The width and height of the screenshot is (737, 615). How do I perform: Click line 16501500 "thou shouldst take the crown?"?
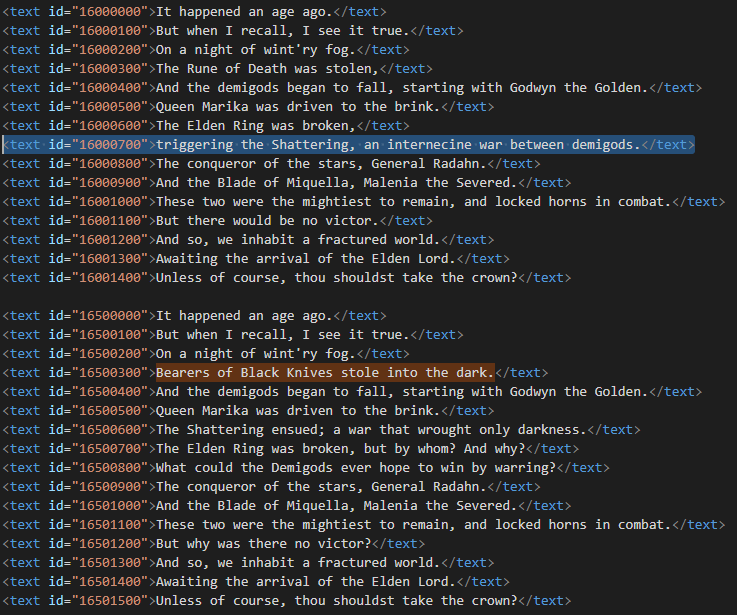(287, 600)
